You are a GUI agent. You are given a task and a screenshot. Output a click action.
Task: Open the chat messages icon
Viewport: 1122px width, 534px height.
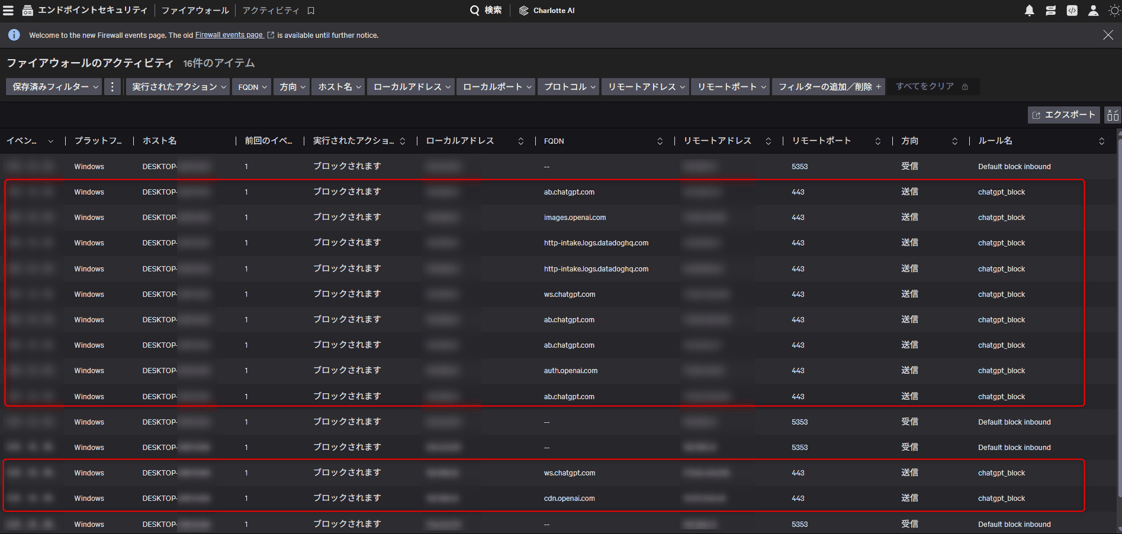point(1050,11)
